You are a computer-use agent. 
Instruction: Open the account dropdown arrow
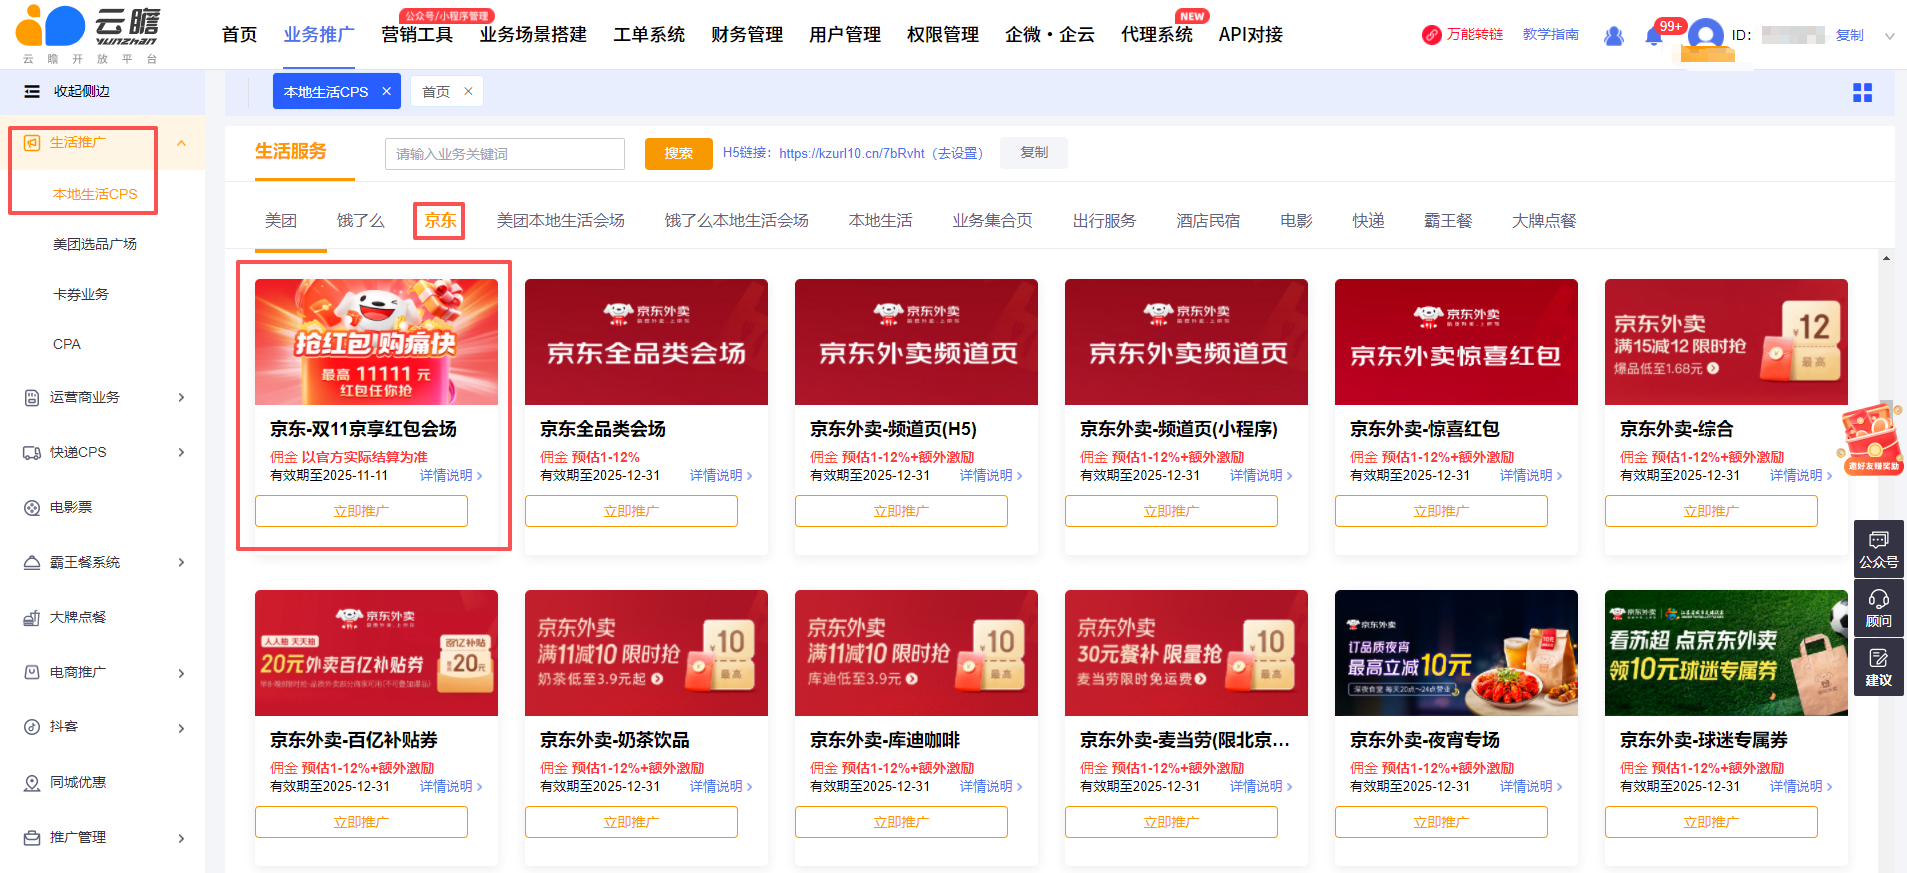coord(1889,36)
